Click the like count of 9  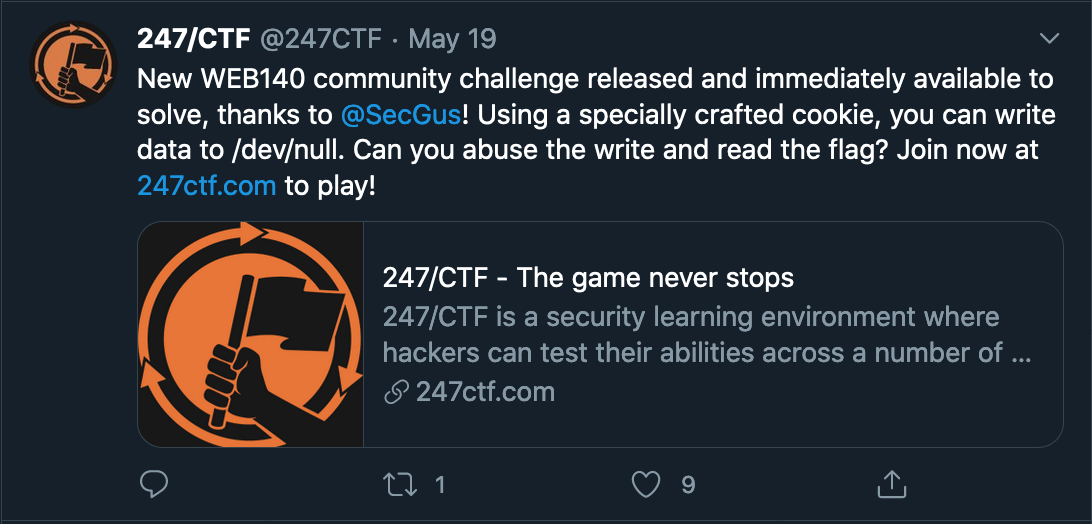click(688, 485)
